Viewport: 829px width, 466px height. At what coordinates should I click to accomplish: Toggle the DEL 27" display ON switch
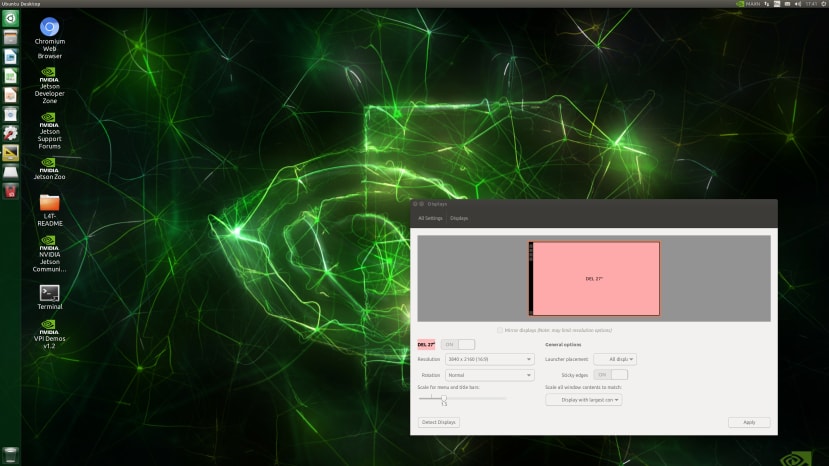[458, 344]
